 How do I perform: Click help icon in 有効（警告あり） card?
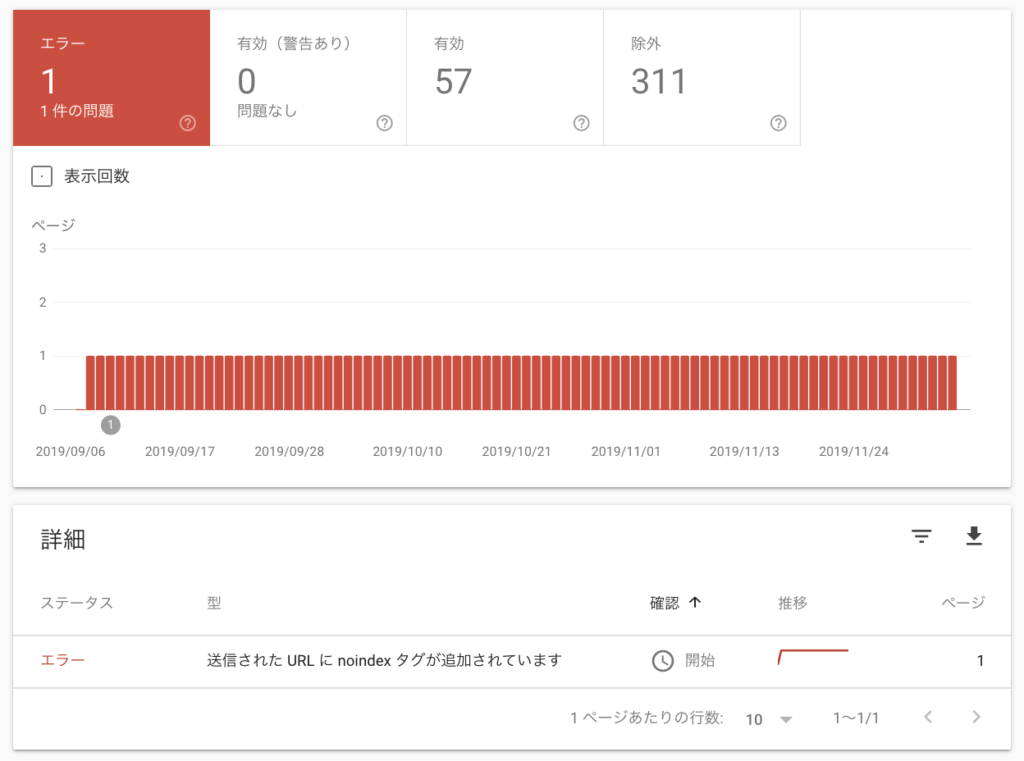384,124
